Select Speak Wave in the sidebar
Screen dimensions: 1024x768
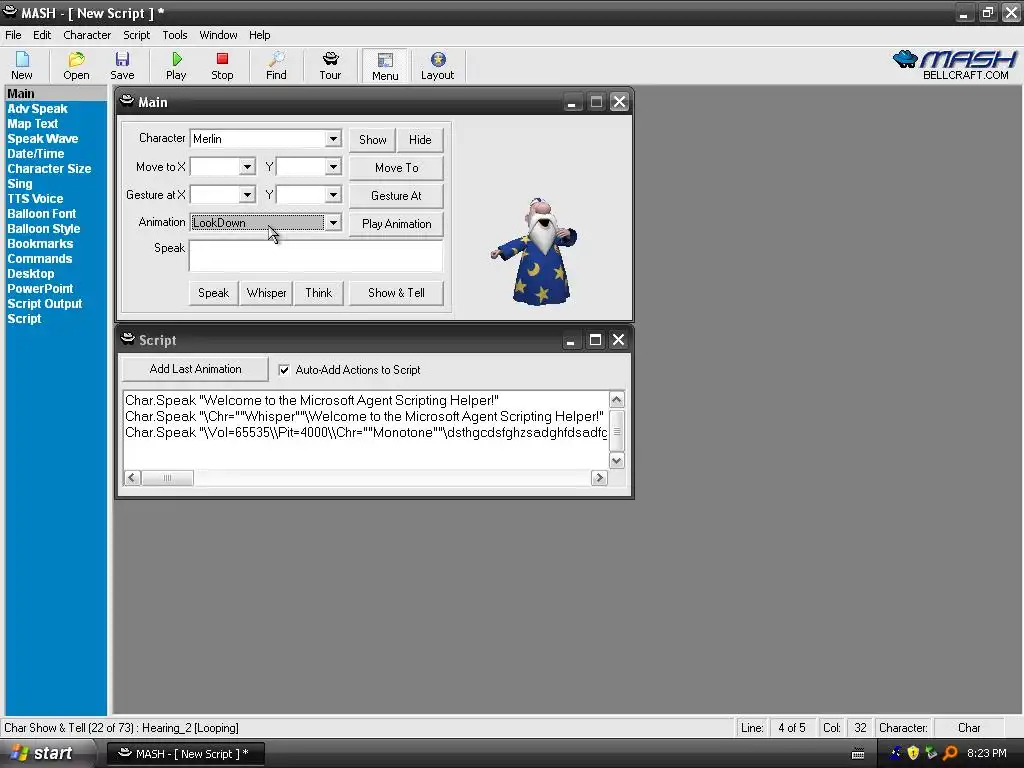click(42, 138)
